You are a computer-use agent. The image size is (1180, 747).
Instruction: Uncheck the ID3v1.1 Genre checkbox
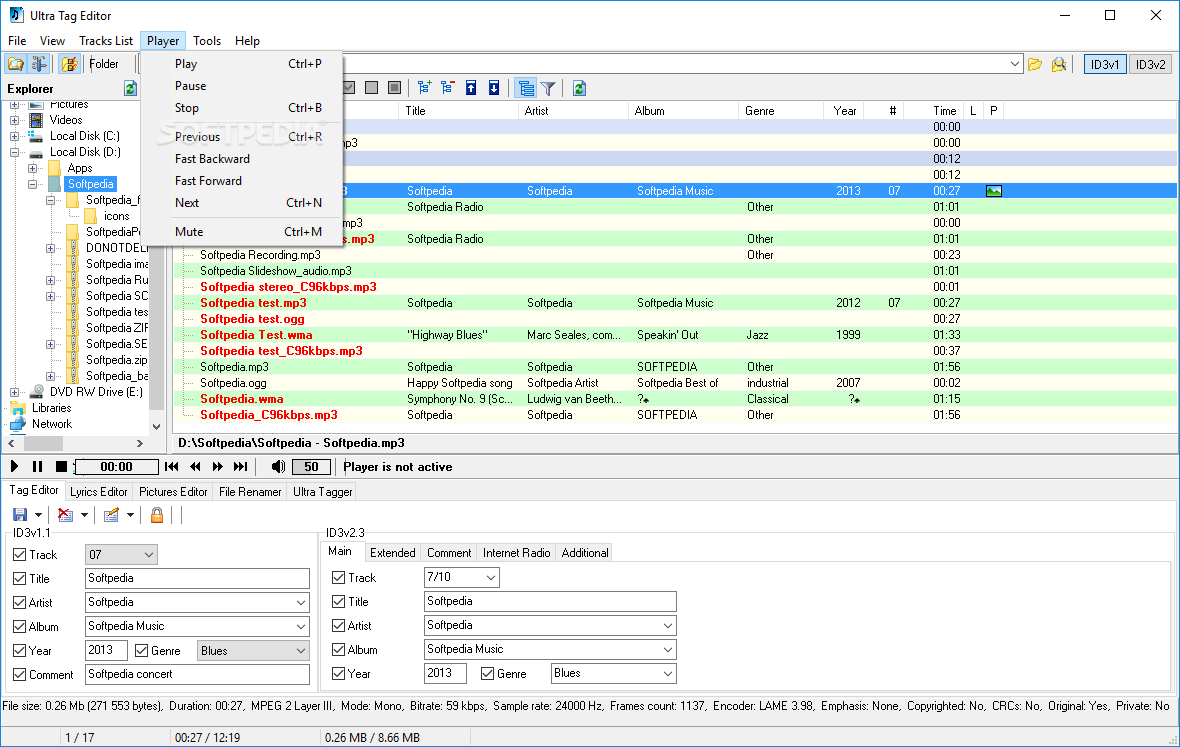(141, 651)
